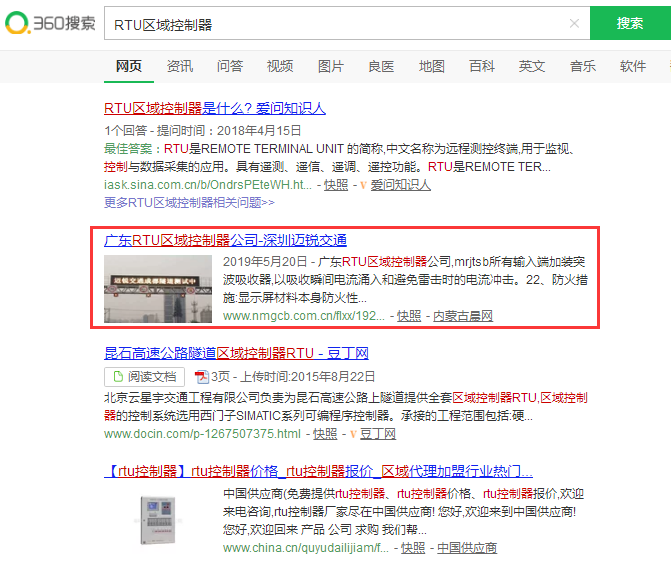Open 更多RTU区域控制器相关问题>> link
Image resolution: width=671 pixels, height=566 pixels.
[x=189, y=202]
